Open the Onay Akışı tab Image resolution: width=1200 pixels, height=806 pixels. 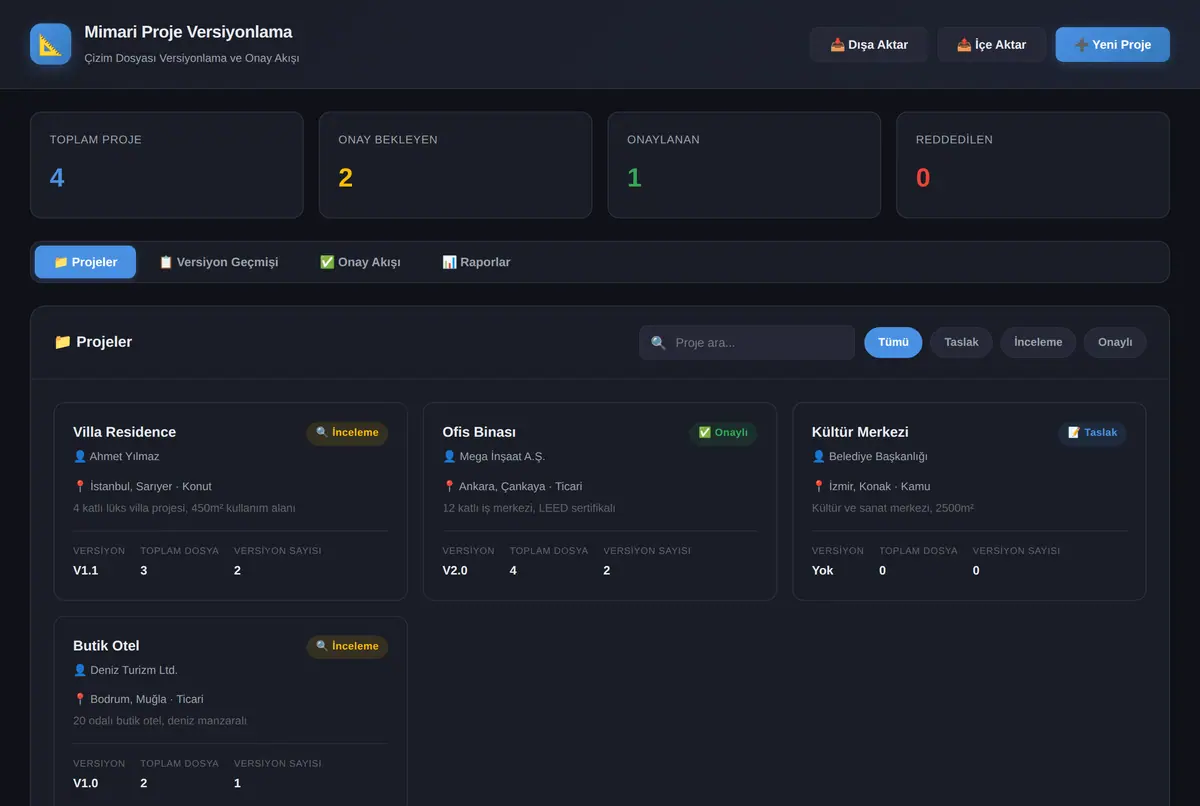(x=360, y=262)
